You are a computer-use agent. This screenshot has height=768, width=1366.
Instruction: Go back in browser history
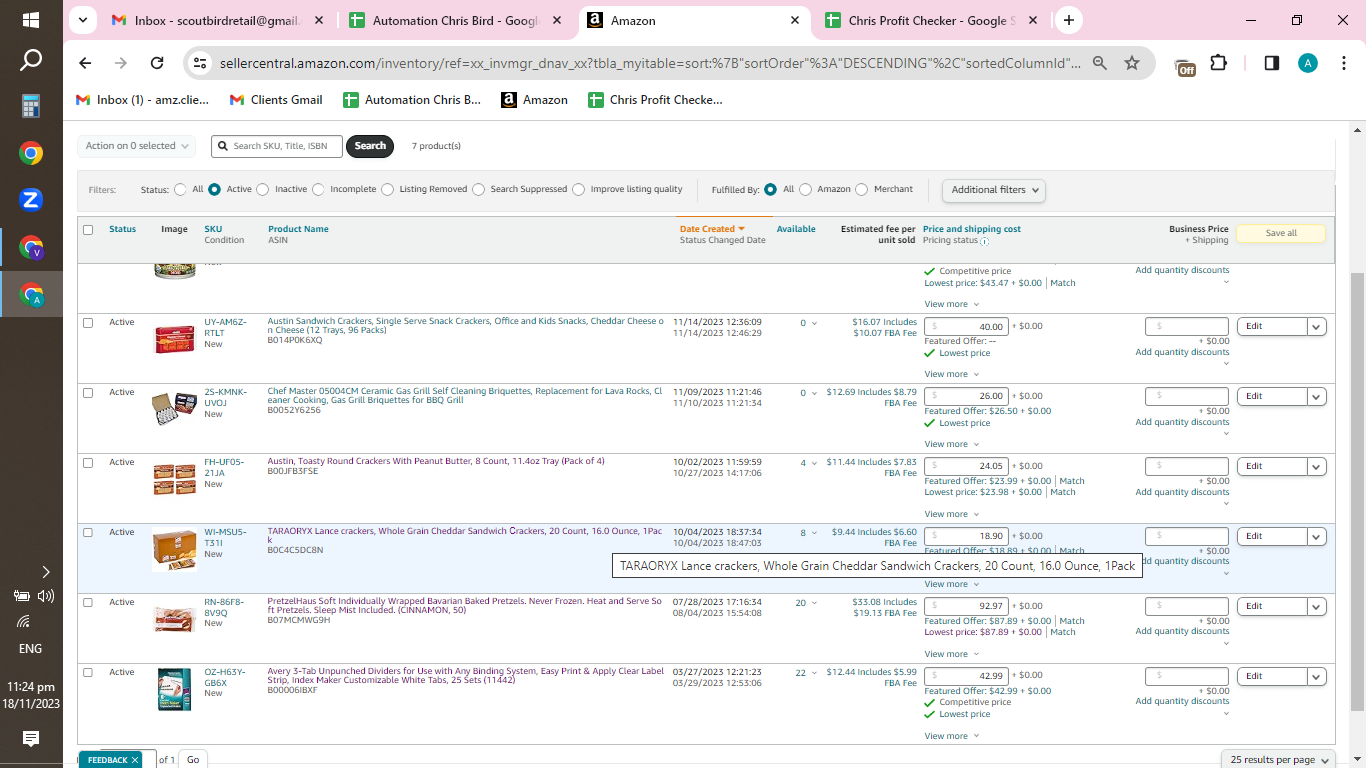point(85,63)
